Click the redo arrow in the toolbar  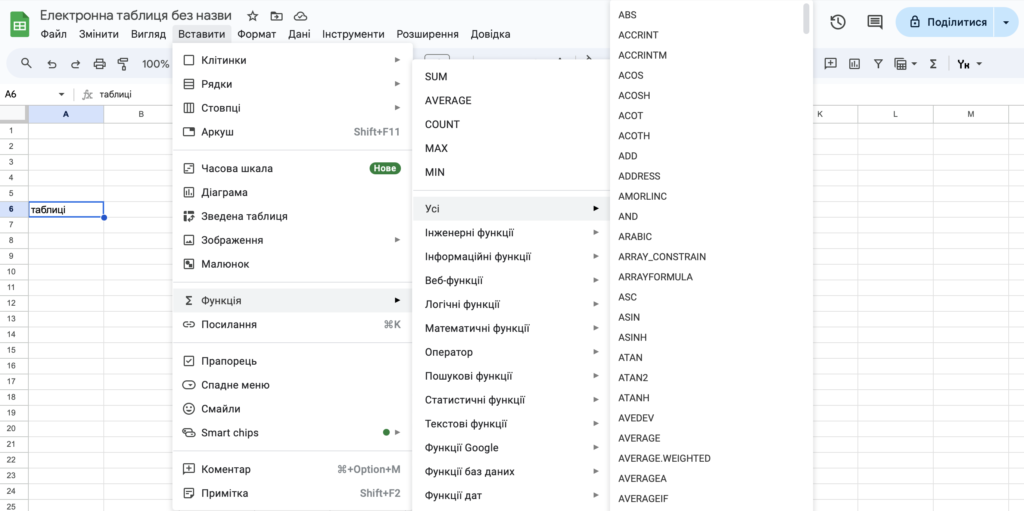(x=76, y=63)
